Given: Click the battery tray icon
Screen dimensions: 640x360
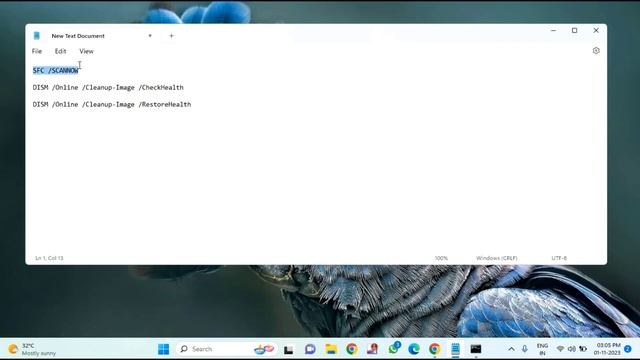Looking at the screenshot, I should [583, 349].
